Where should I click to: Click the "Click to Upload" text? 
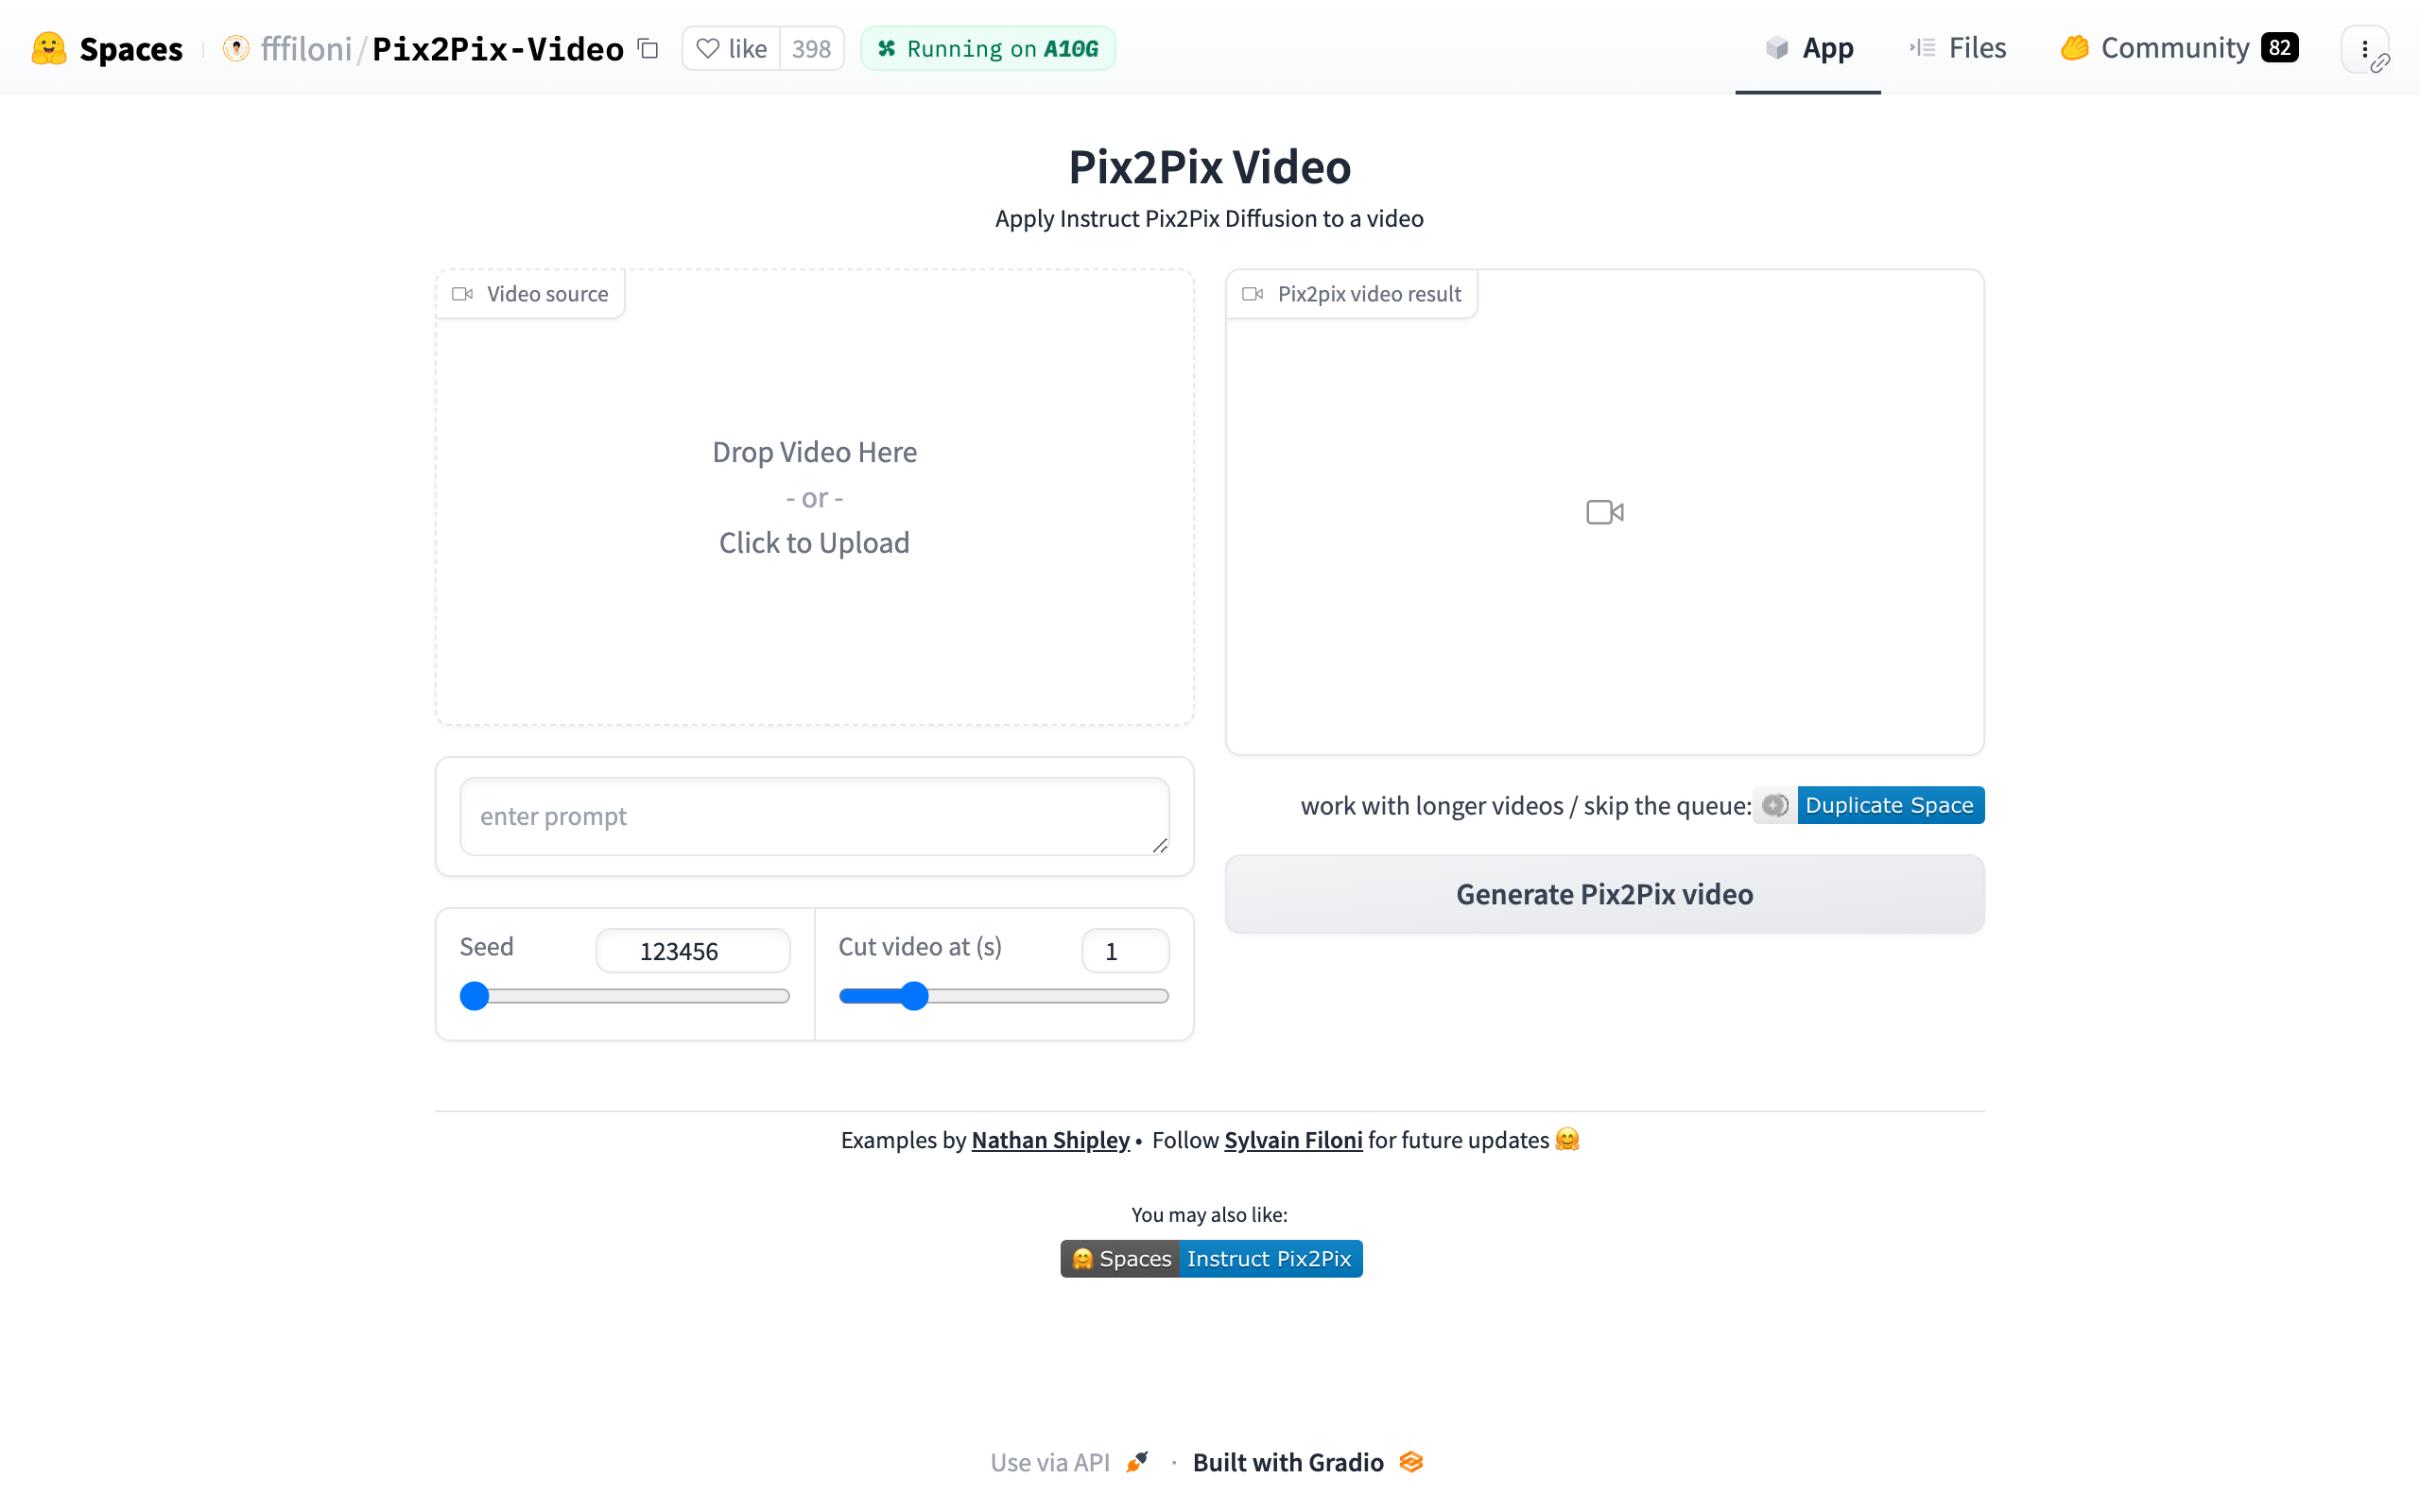(x=814, y=543)
